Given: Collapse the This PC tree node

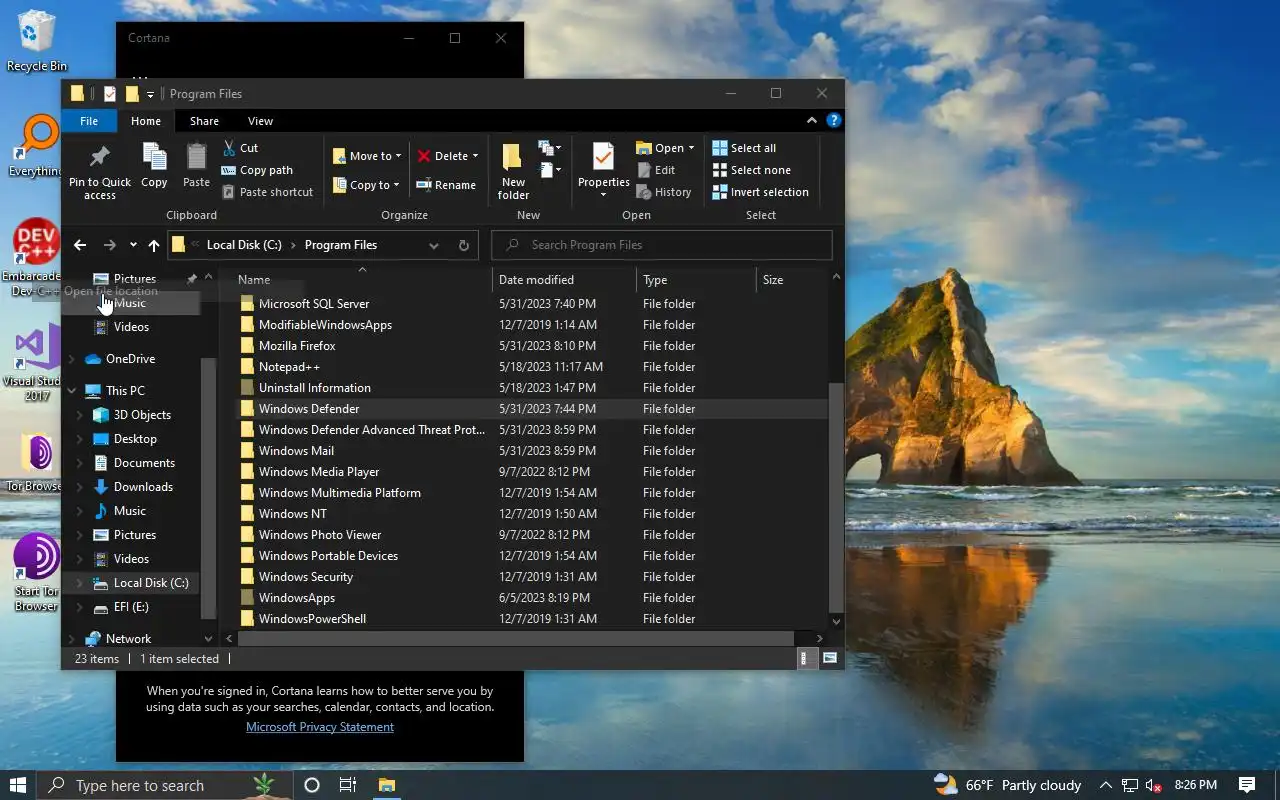Looking at the screenshot, I should pos(72,391).
